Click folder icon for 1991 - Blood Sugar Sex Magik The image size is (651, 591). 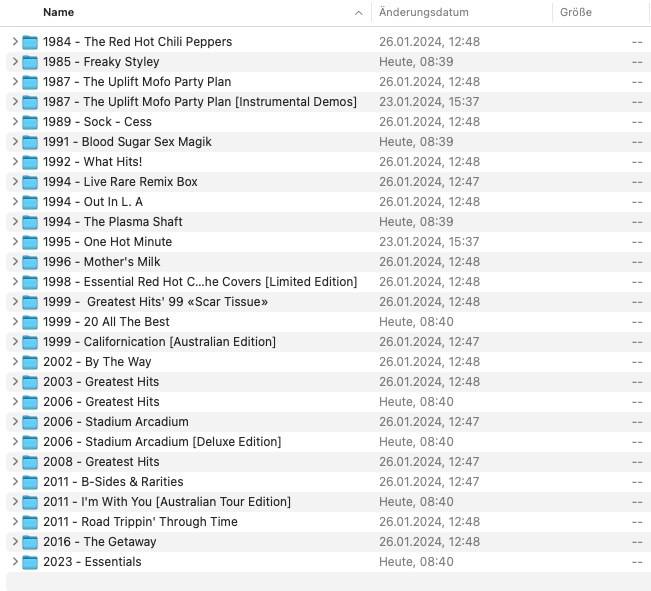click(x=29, y=142)
